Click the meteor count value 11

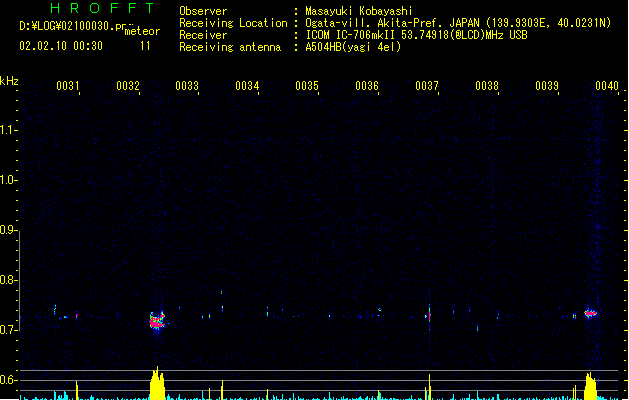pos(145,46)
